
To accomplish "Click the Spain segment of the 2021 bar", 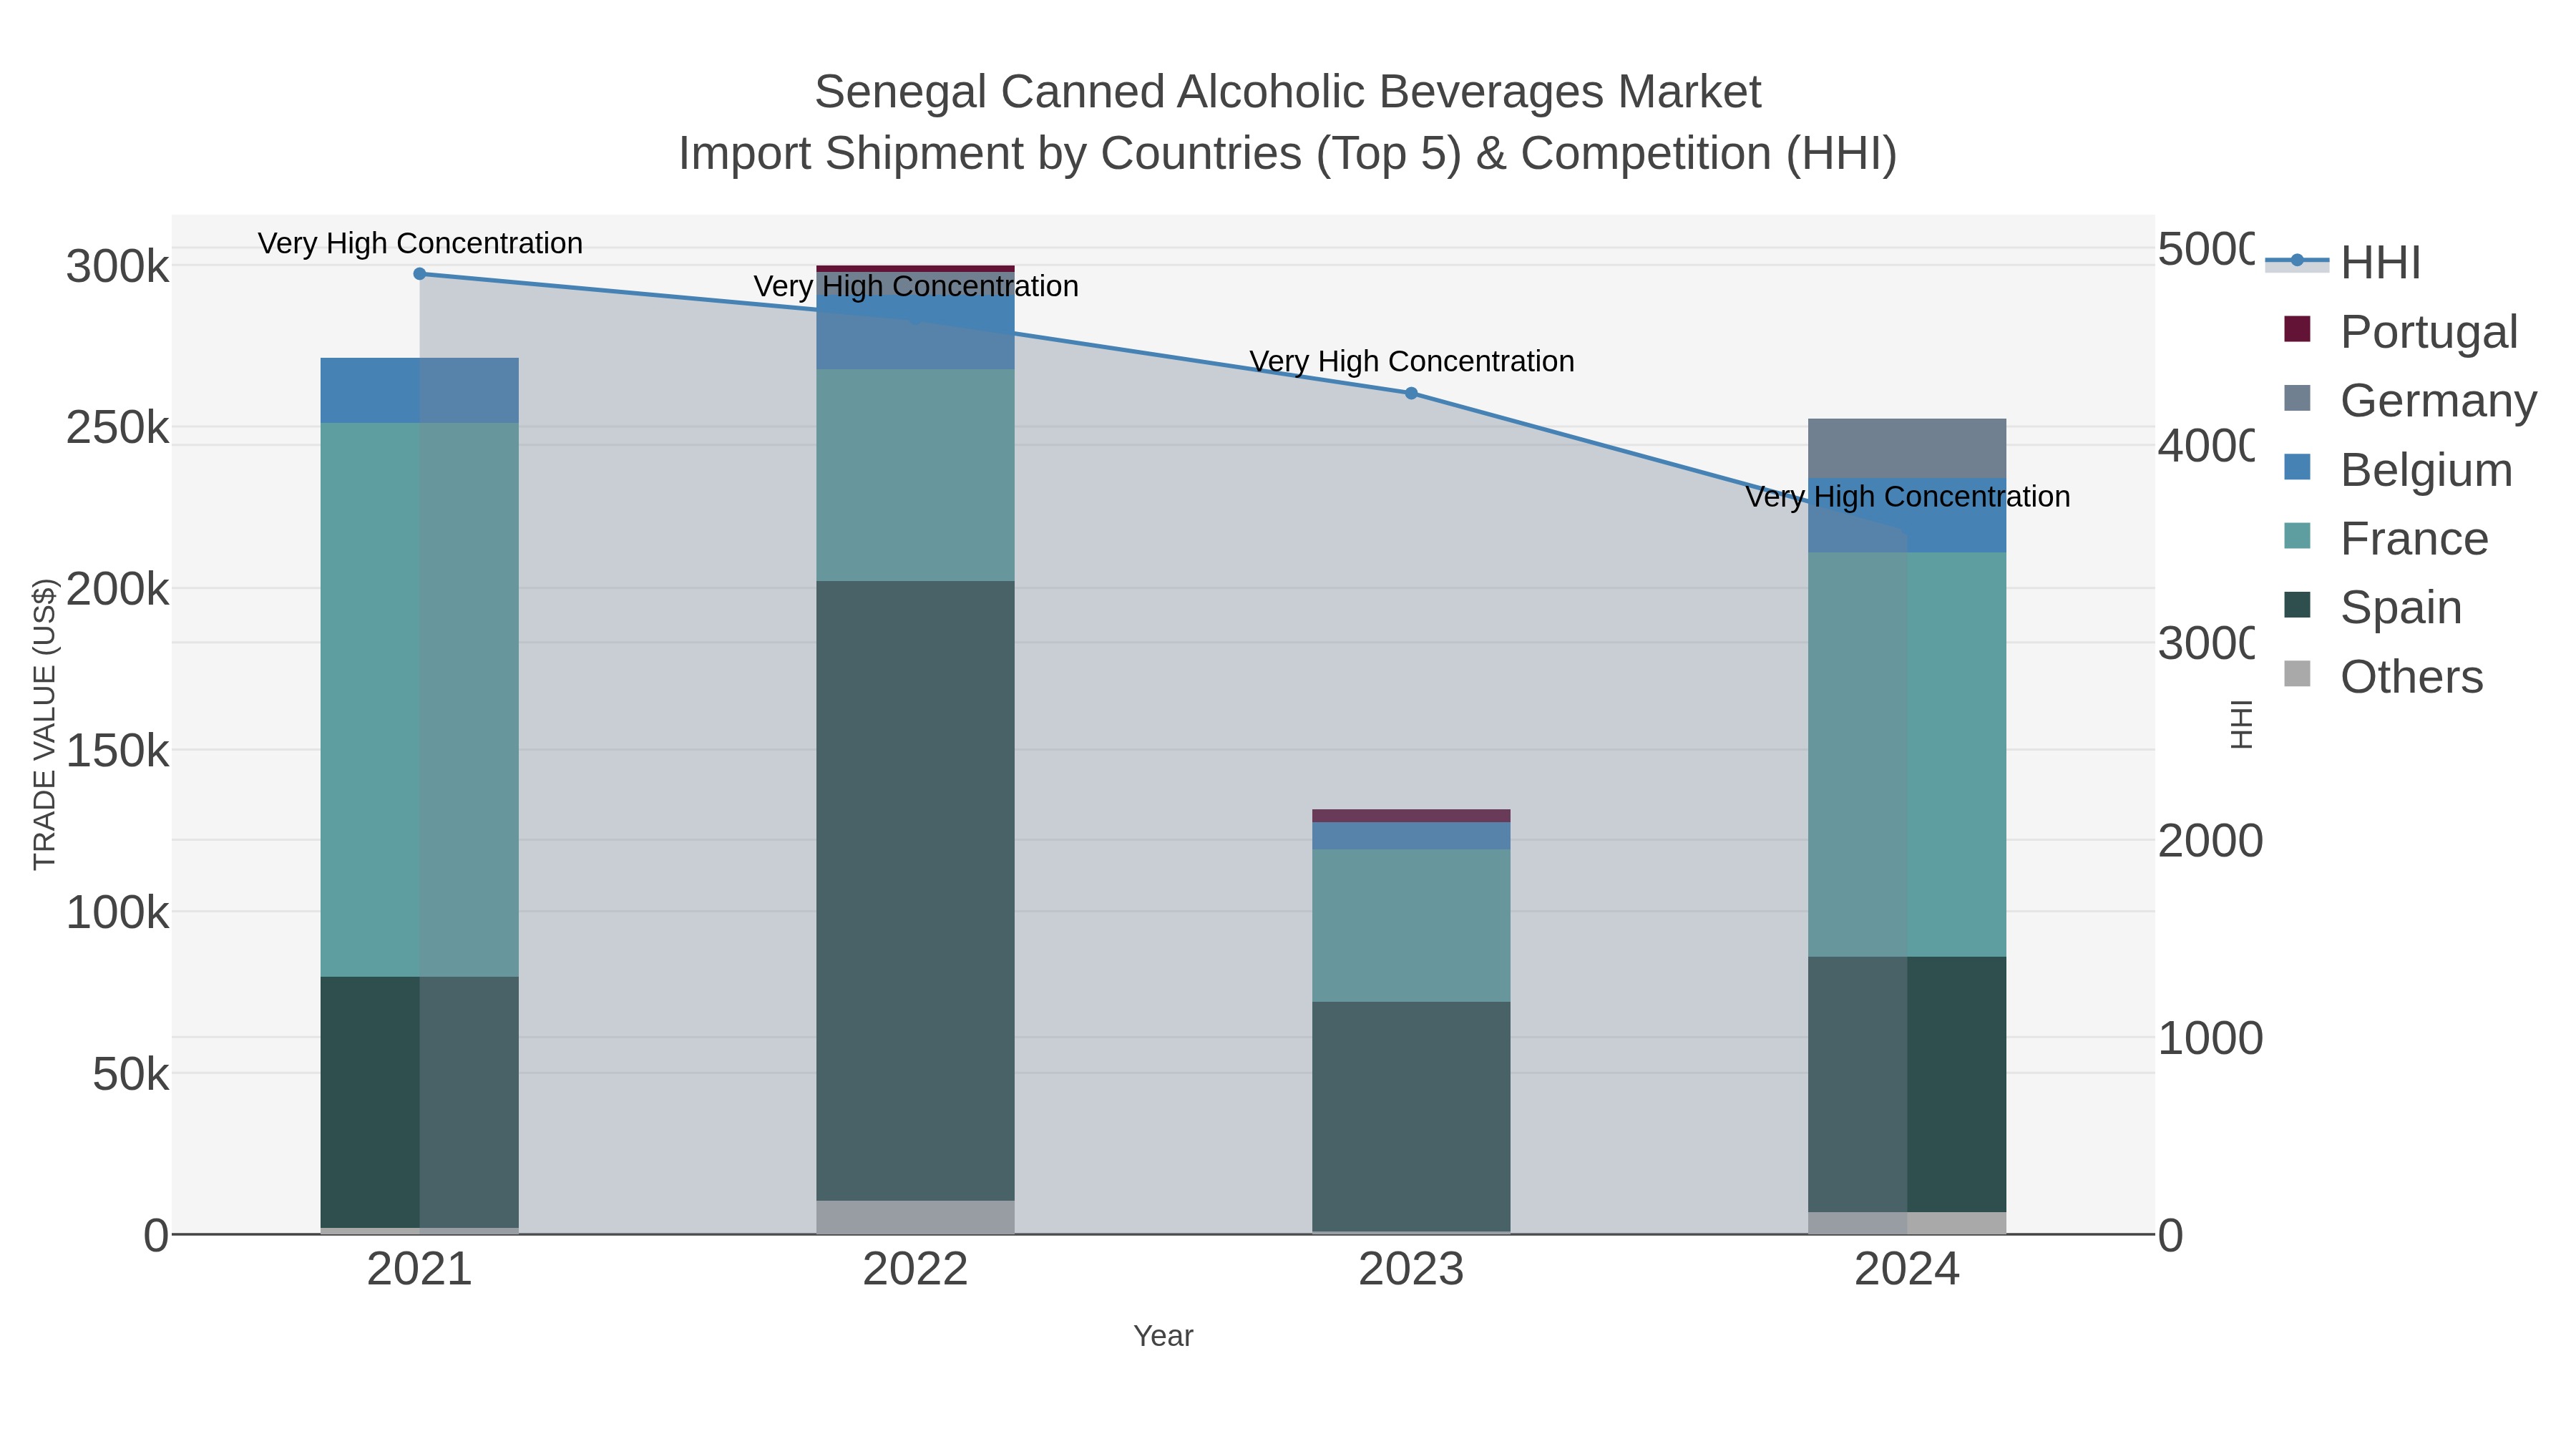I will pos(420,1102).
